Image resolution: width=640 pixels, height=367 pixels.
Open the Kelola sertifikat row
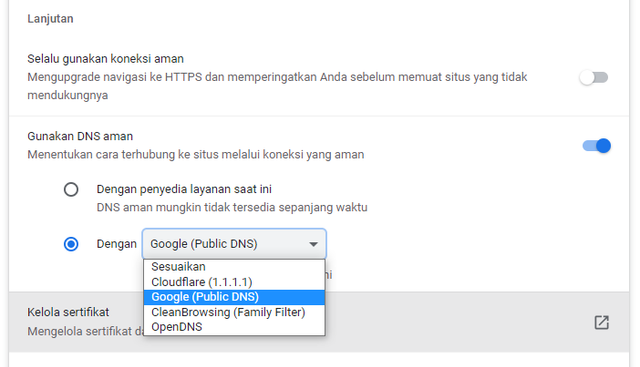pyautogui.click(x=319, y=322)
